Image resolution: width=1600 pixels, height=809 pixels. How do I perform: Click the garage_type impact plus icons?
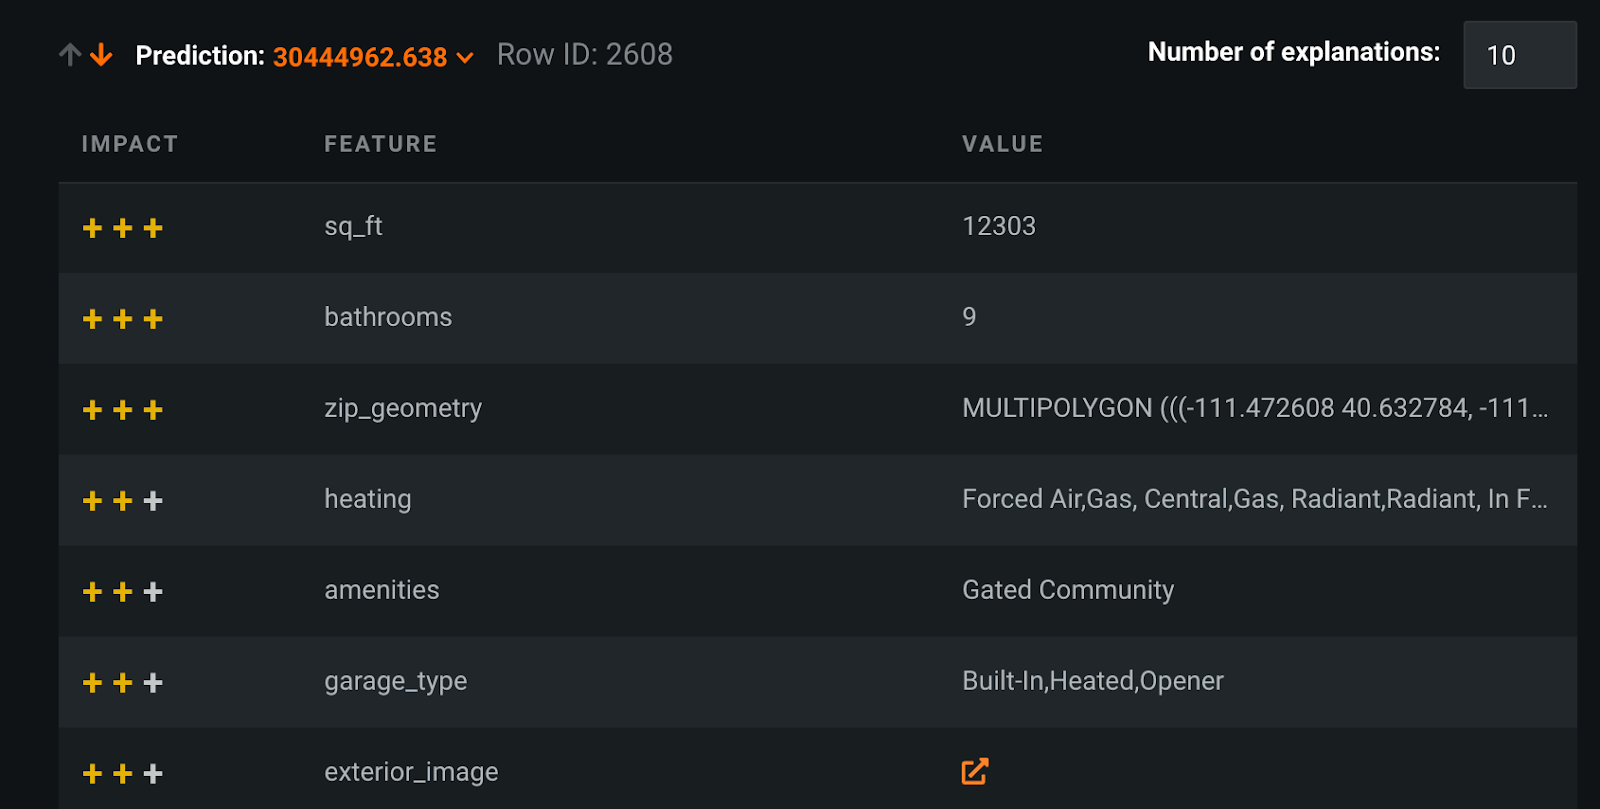point(122,683)
